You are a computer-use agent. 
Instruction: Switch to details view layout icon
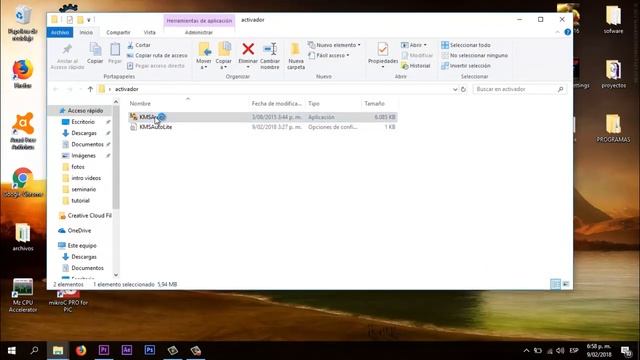click(555, 284)
